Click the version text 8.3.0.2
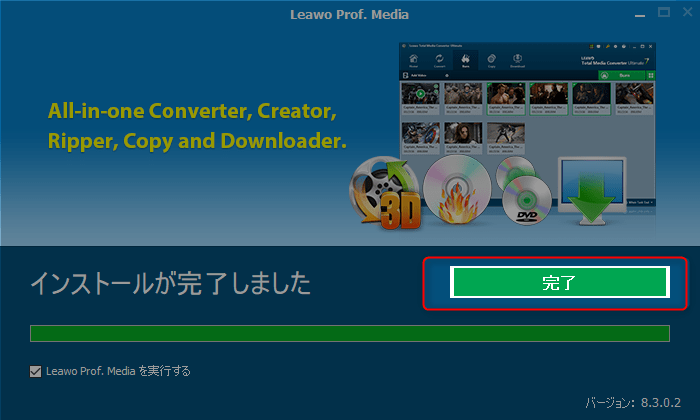Image resolution: width=700 pixels, height=420 pixels. point(661,403)
